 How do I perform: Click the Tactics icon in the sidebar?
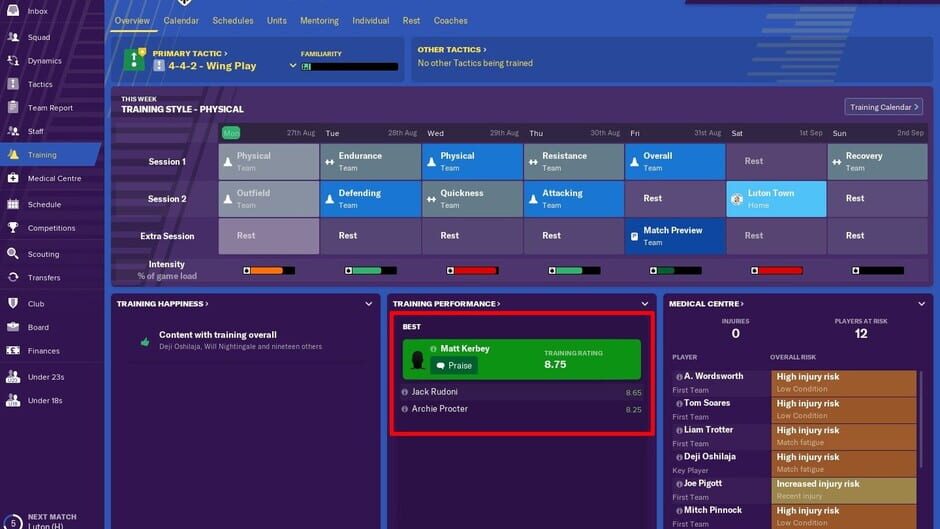[x=13, y=84]
